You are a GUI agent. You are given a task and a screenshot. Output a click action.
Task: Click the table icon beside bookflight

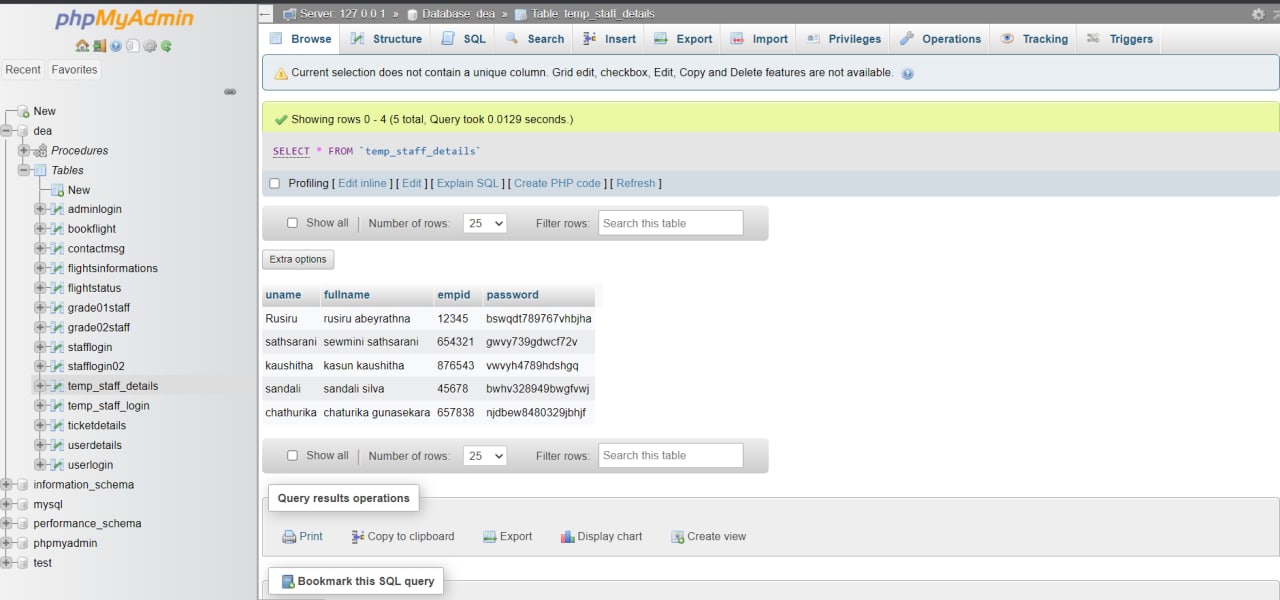(x=57, y=229)
